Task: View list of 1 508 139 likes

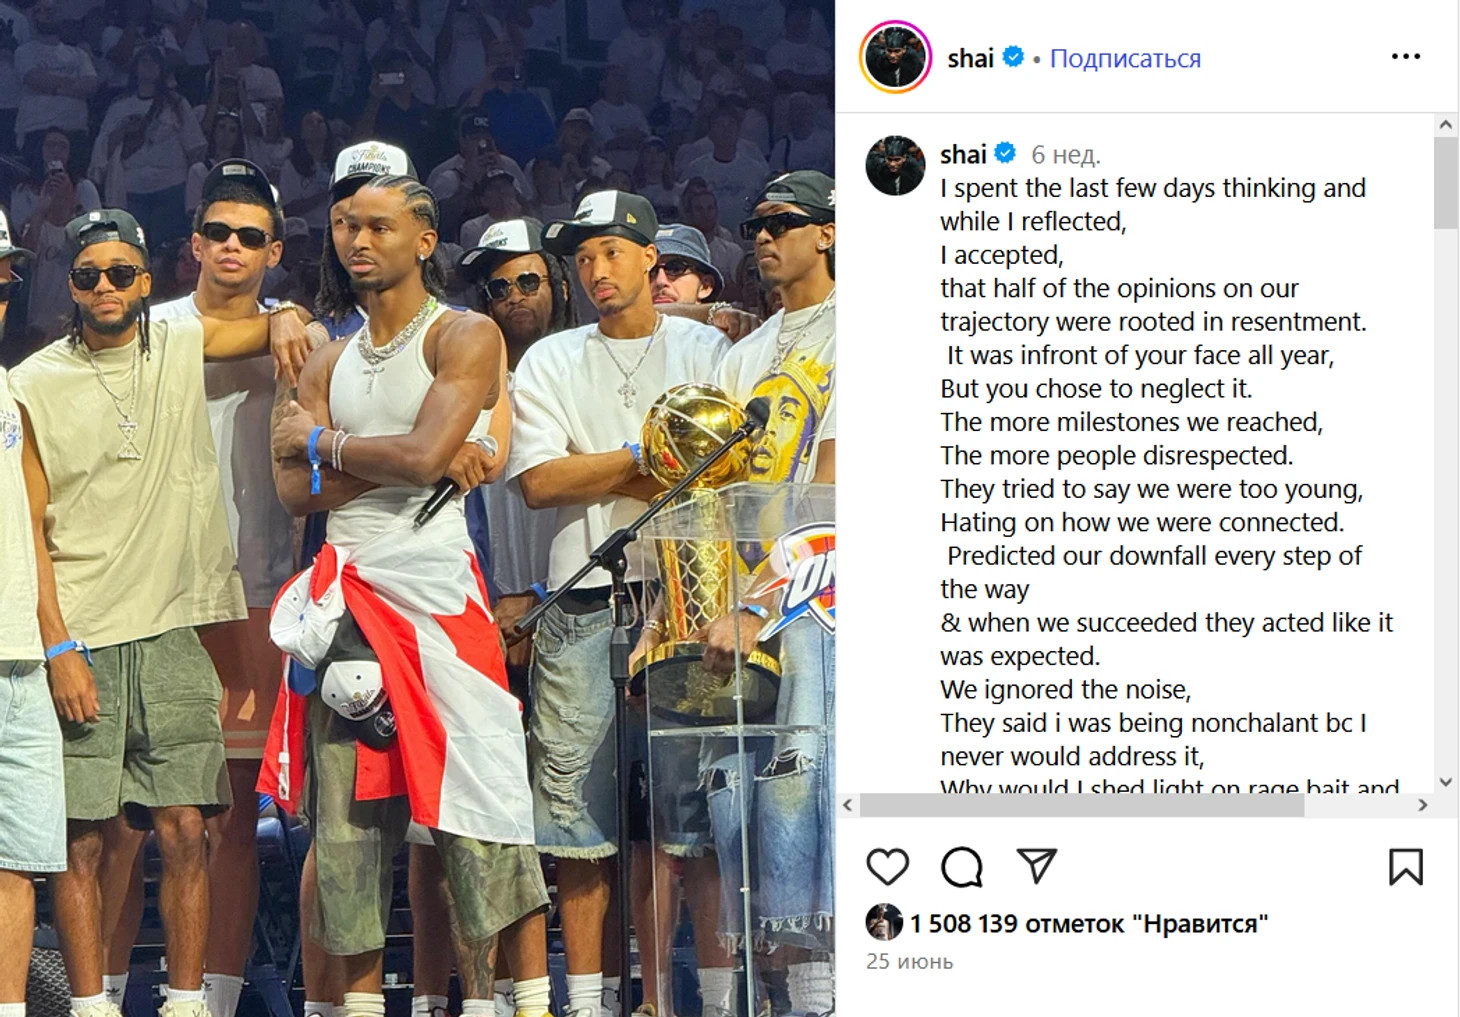Action: 1088,923
